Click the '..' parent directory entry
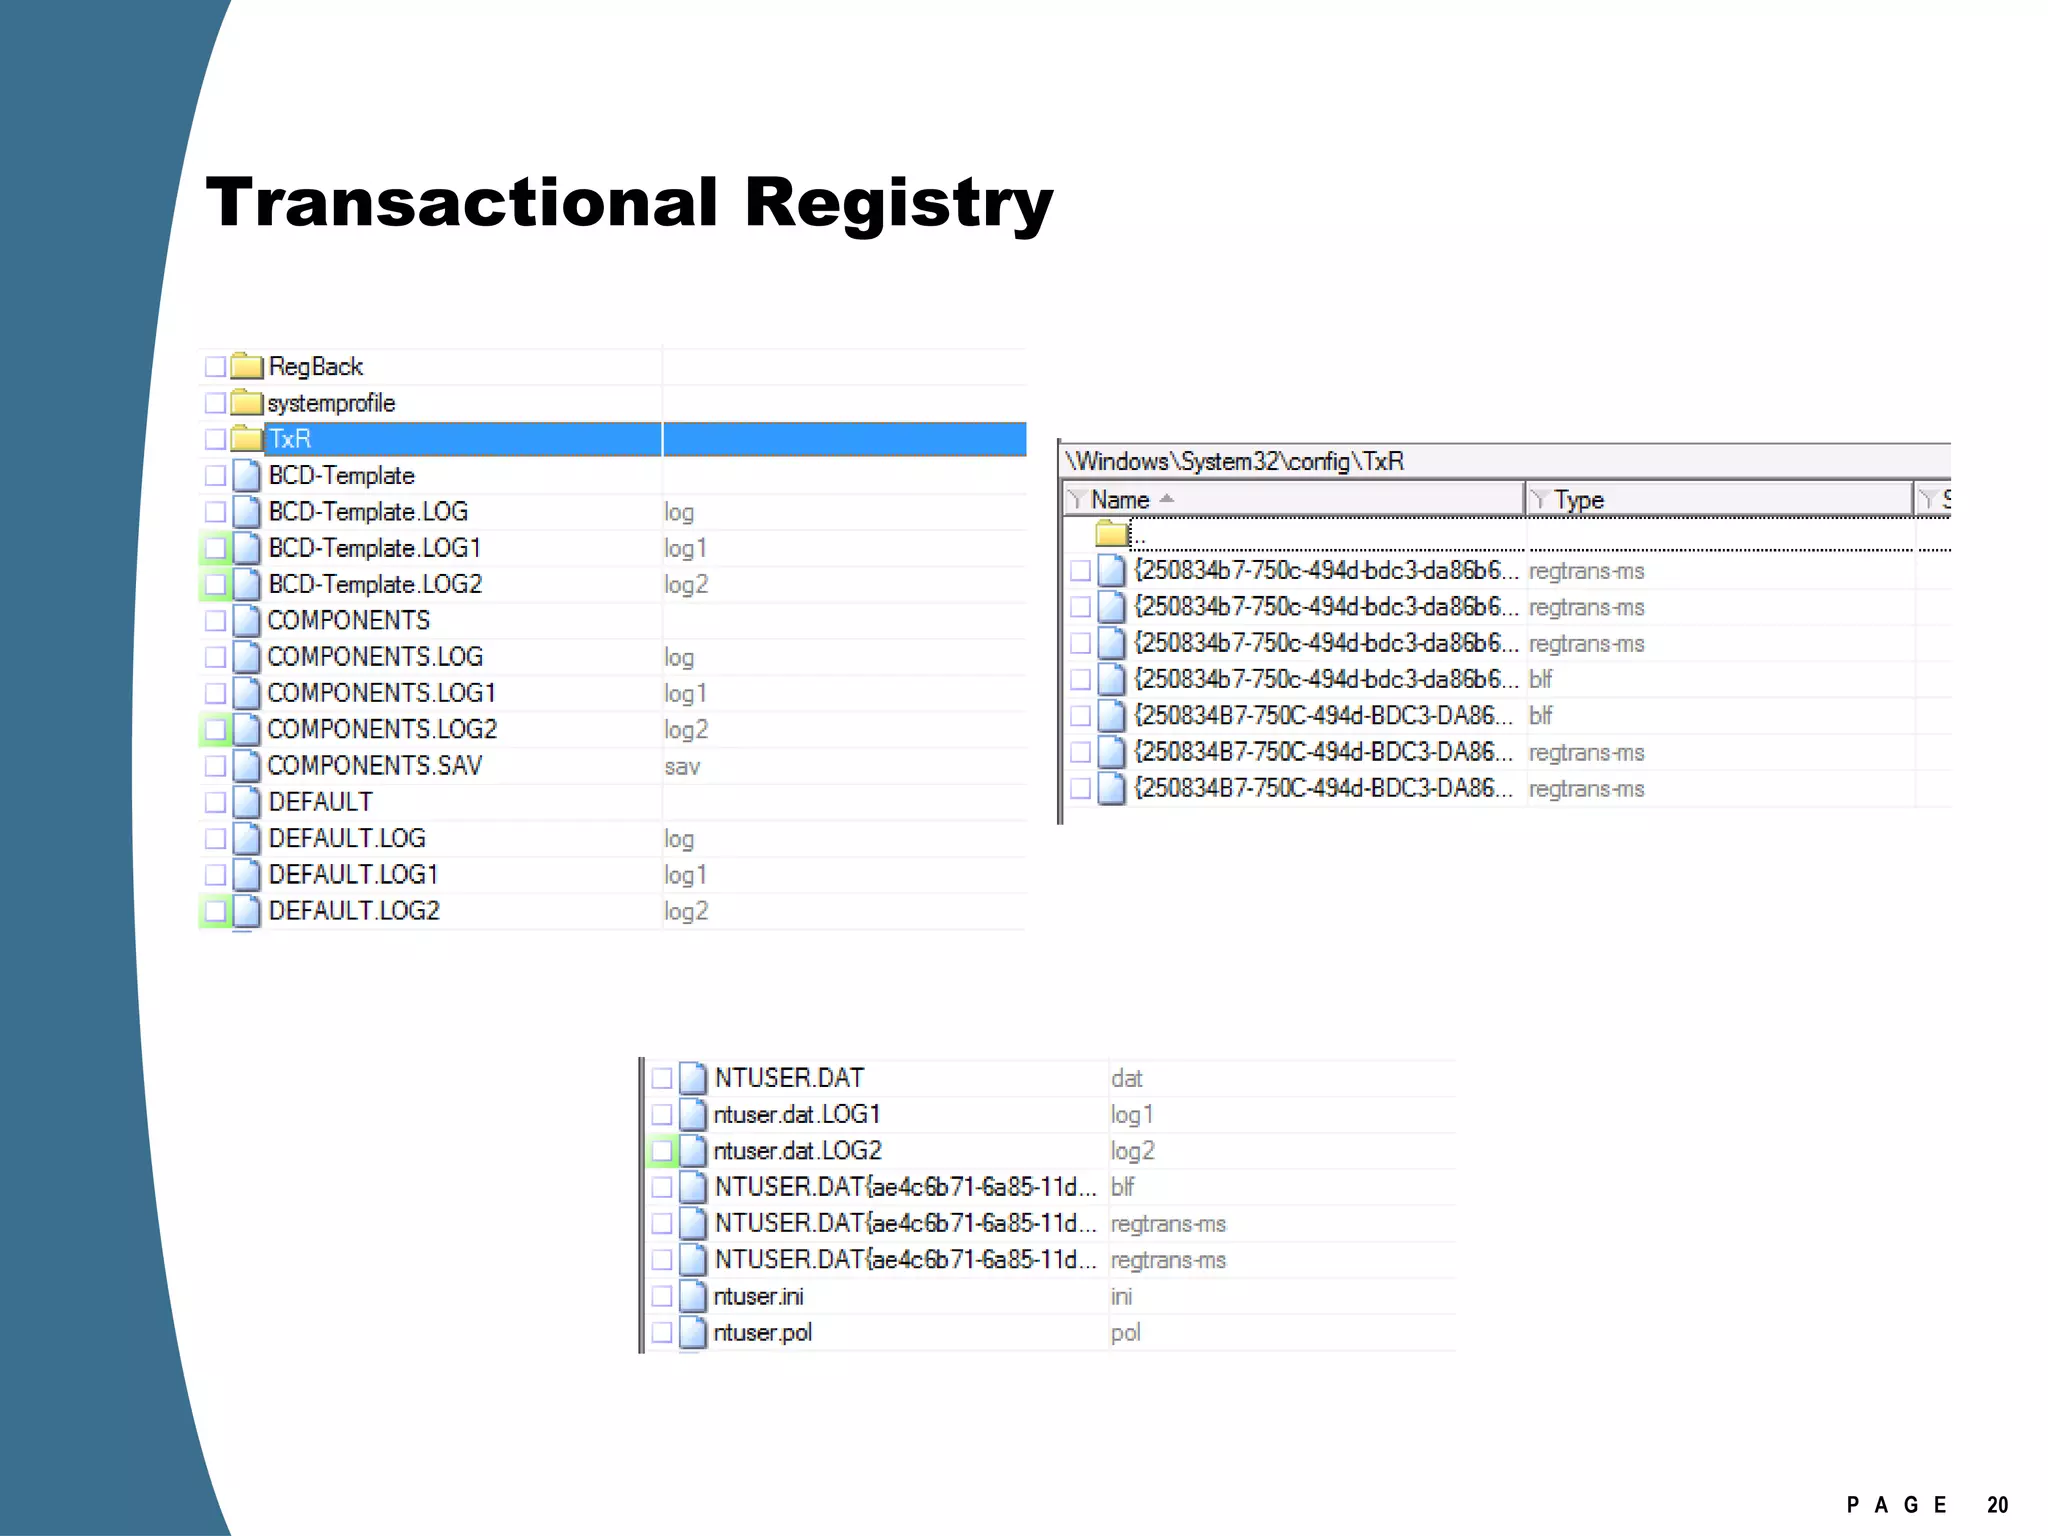Viewport: 2048px width, 1536px height. point(1139,538)
